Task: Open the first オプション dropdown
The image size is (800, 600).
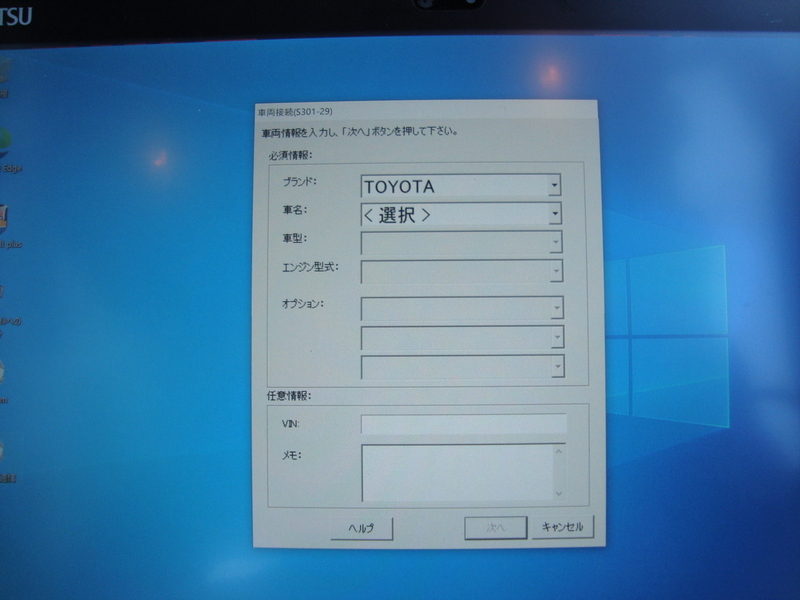Action: pos(462,308)
